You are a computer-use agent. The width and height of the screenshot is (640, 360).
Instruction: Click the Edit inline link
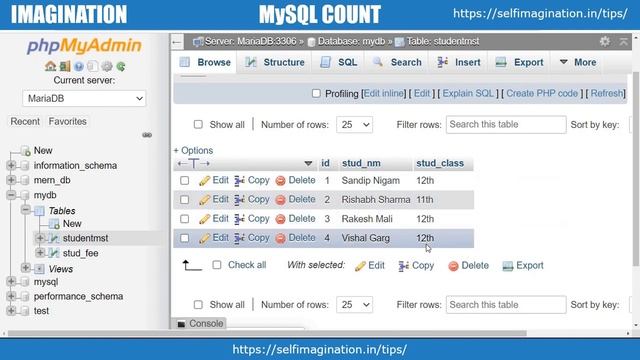pos(384,93)
